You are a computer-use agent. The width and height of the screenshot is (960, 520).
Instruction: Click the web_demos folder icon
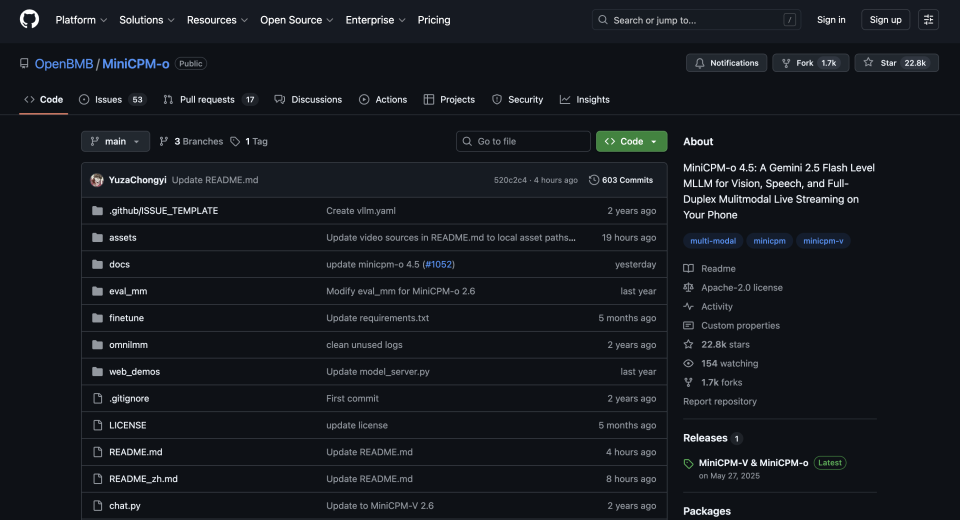[x=97, y=372]
